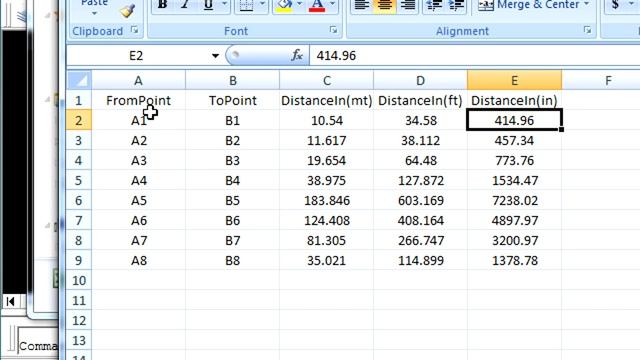Open the Fill Color dropdown arrow
Screen dimensions: 640x360
click(299, 4)
